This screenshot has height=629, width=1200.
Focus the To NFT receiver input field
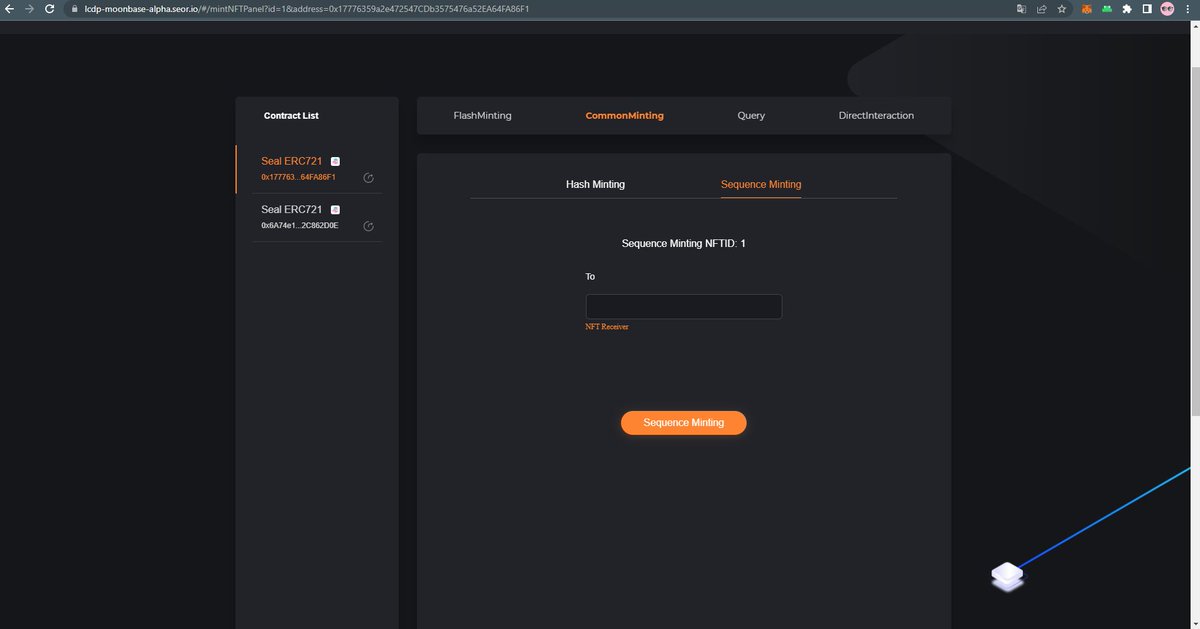684,306
